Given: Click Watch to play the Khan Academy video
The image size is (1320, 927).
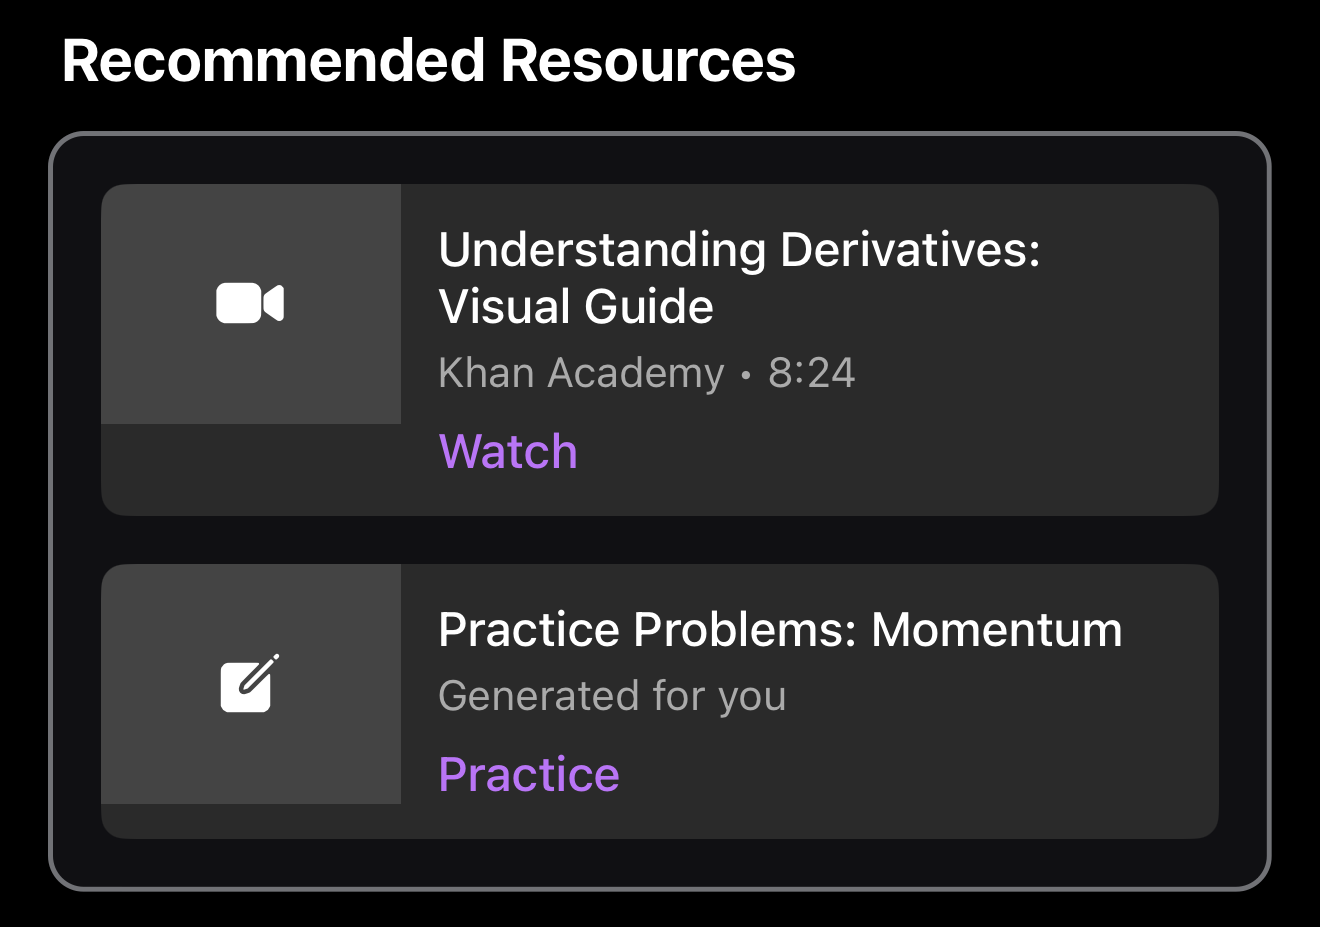Looking at the screenshot, I should click(x=507, y=452).
